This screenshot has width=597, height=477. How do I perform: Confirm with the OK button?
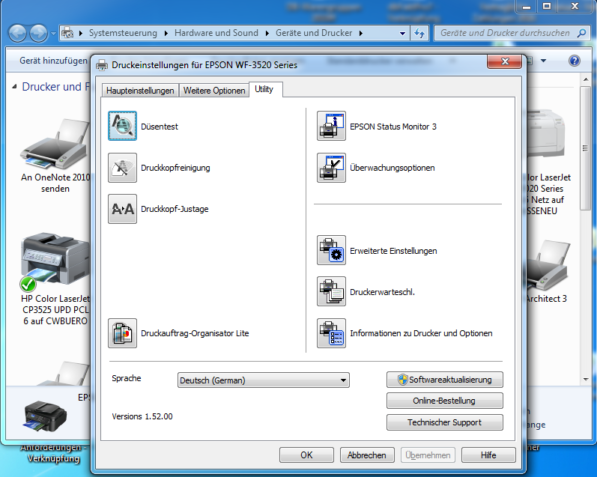click(x=306, y=455)
